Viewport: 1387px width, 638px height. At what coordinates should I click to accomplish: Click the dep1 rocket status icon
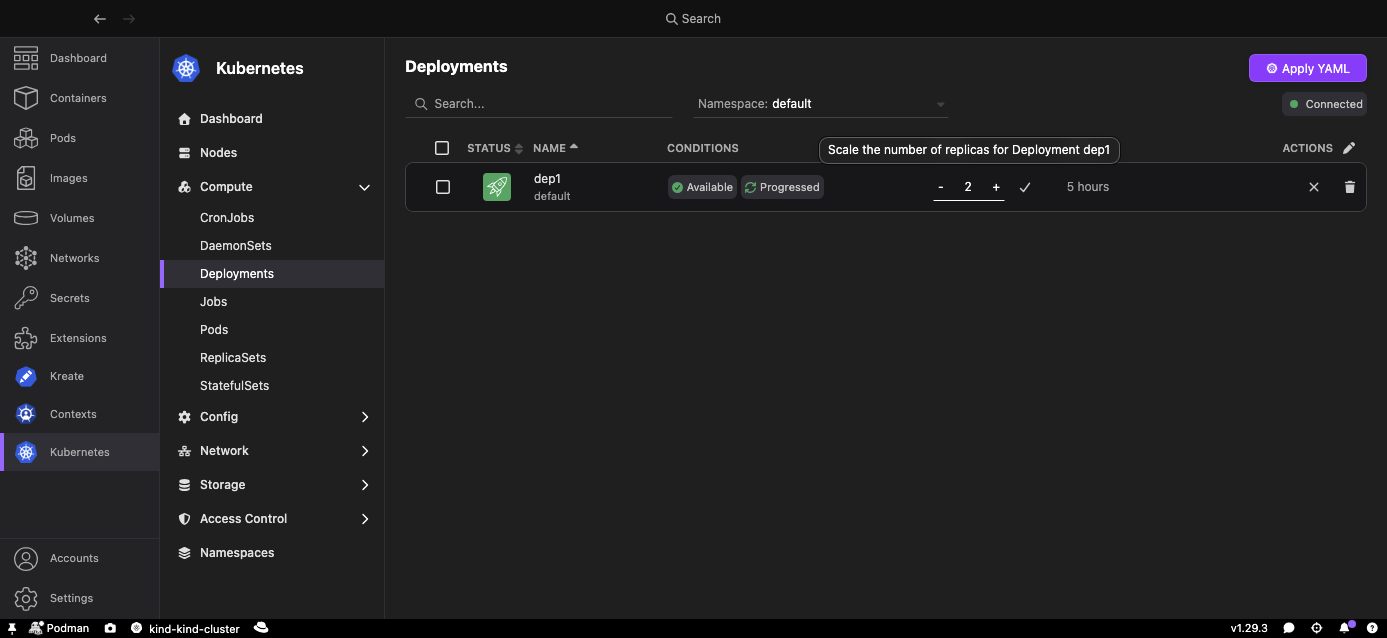tap(497, 187)
